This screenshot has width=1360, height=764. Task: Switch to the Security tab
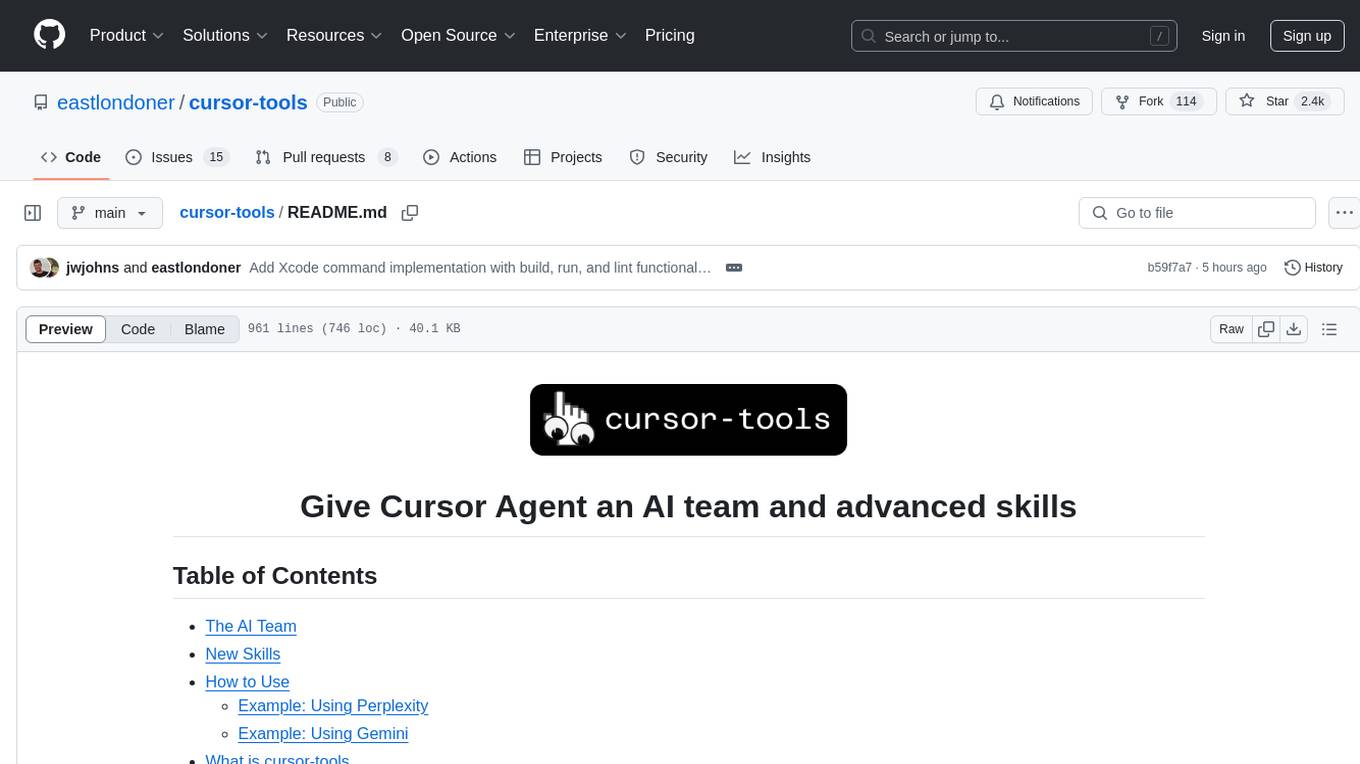pos(668,157)
